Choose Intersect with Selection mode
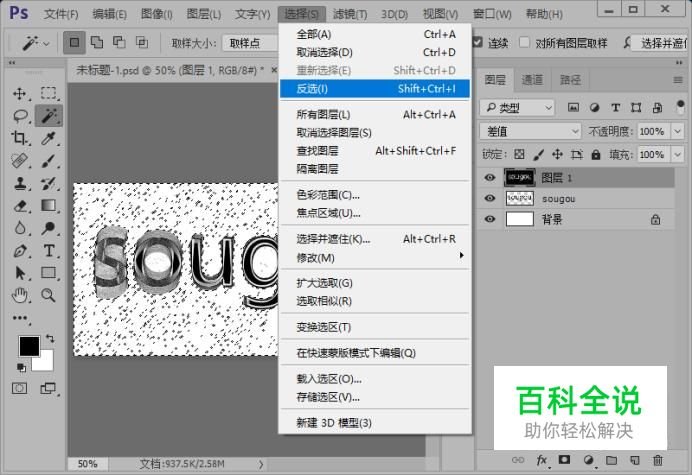 [x=142, y=42]
